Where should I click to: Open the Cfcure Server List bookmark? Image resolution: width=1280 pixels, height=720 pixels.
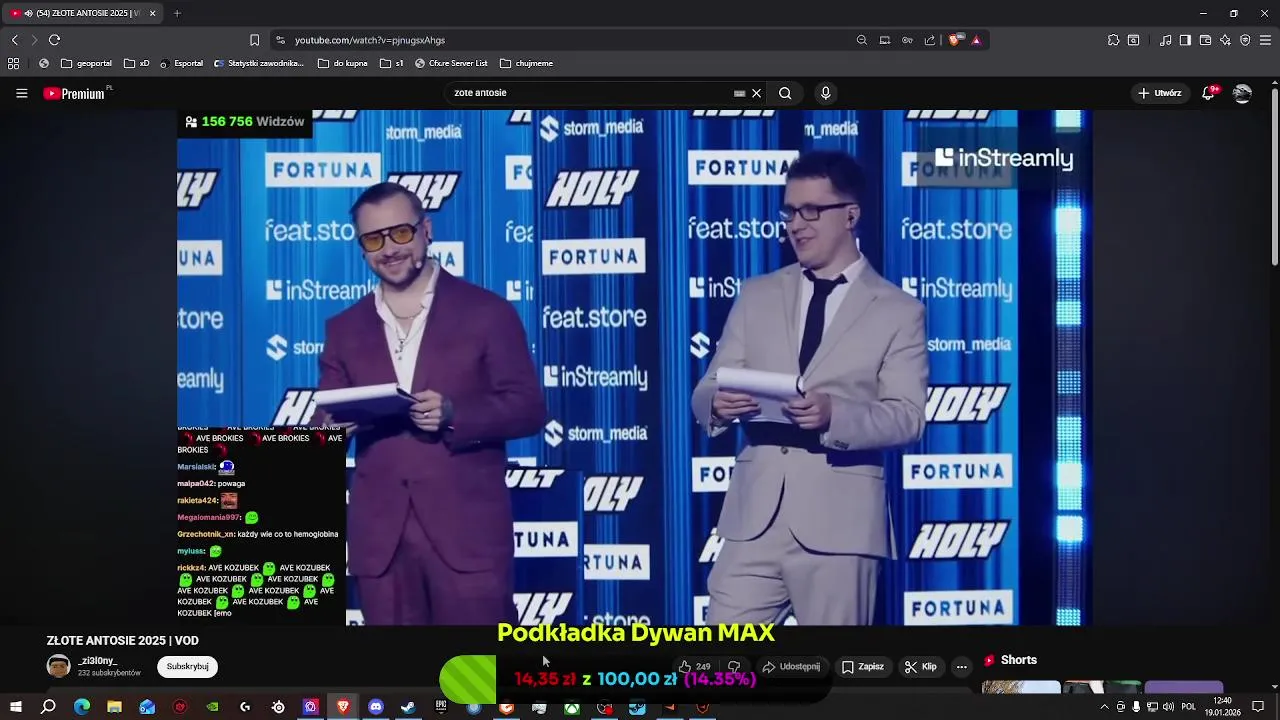pyautogui.click(x=451, y=63)
